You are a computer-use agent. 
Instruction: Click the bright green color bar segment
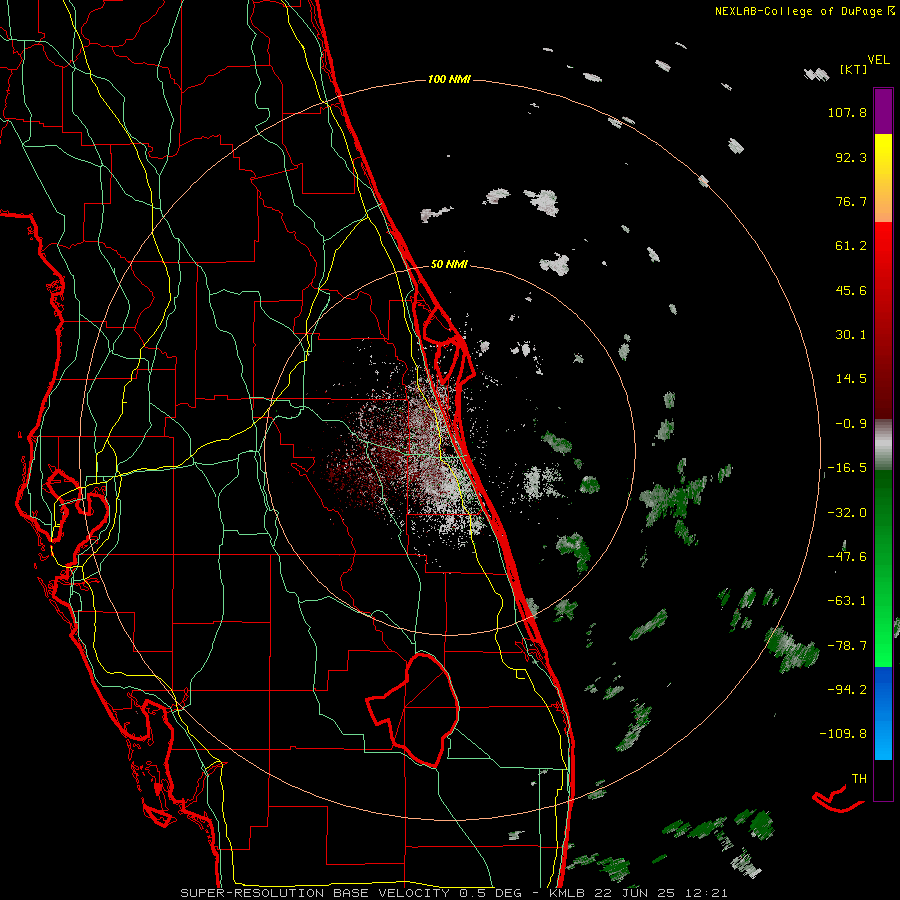[x=883, y=643]
